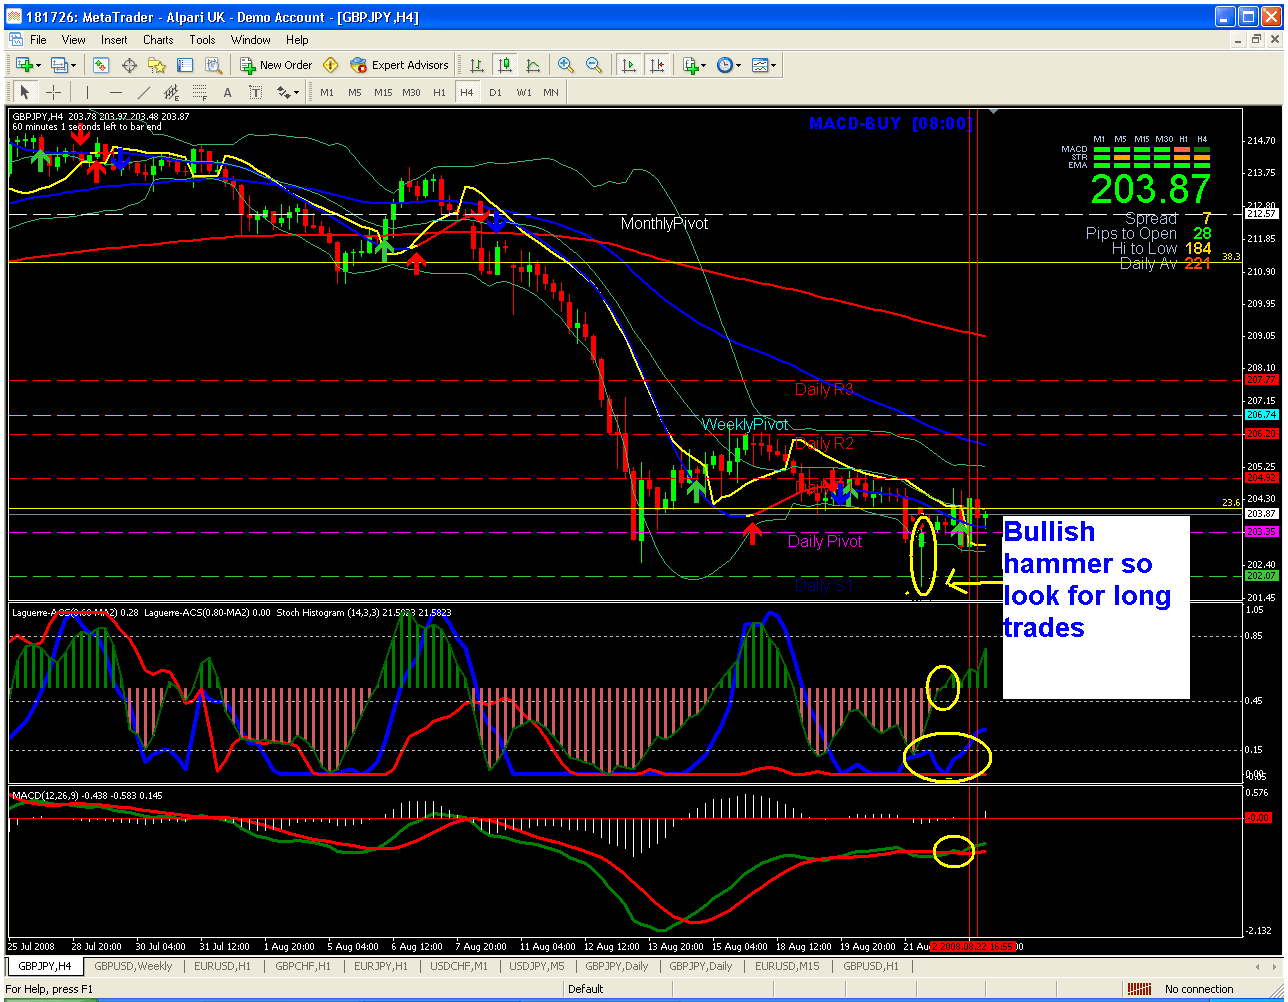
Task: Open the Terminal panel
Action: pos(185,65)
